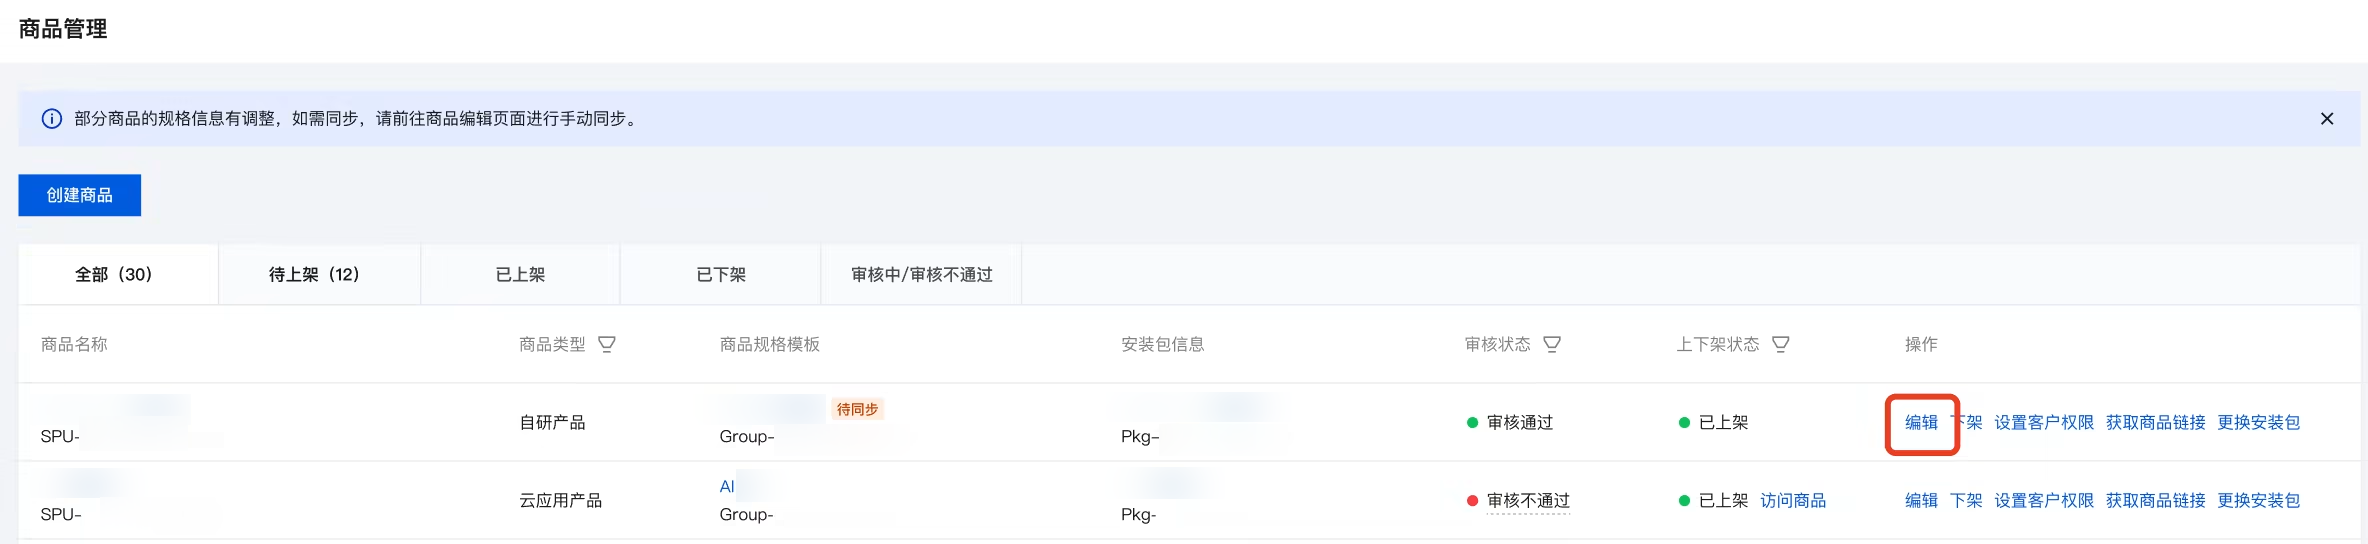Image resolution: width=2368 pixels, height=544 pixels.
Task: Select the 已下架 tab
Action: pos(721,274)
